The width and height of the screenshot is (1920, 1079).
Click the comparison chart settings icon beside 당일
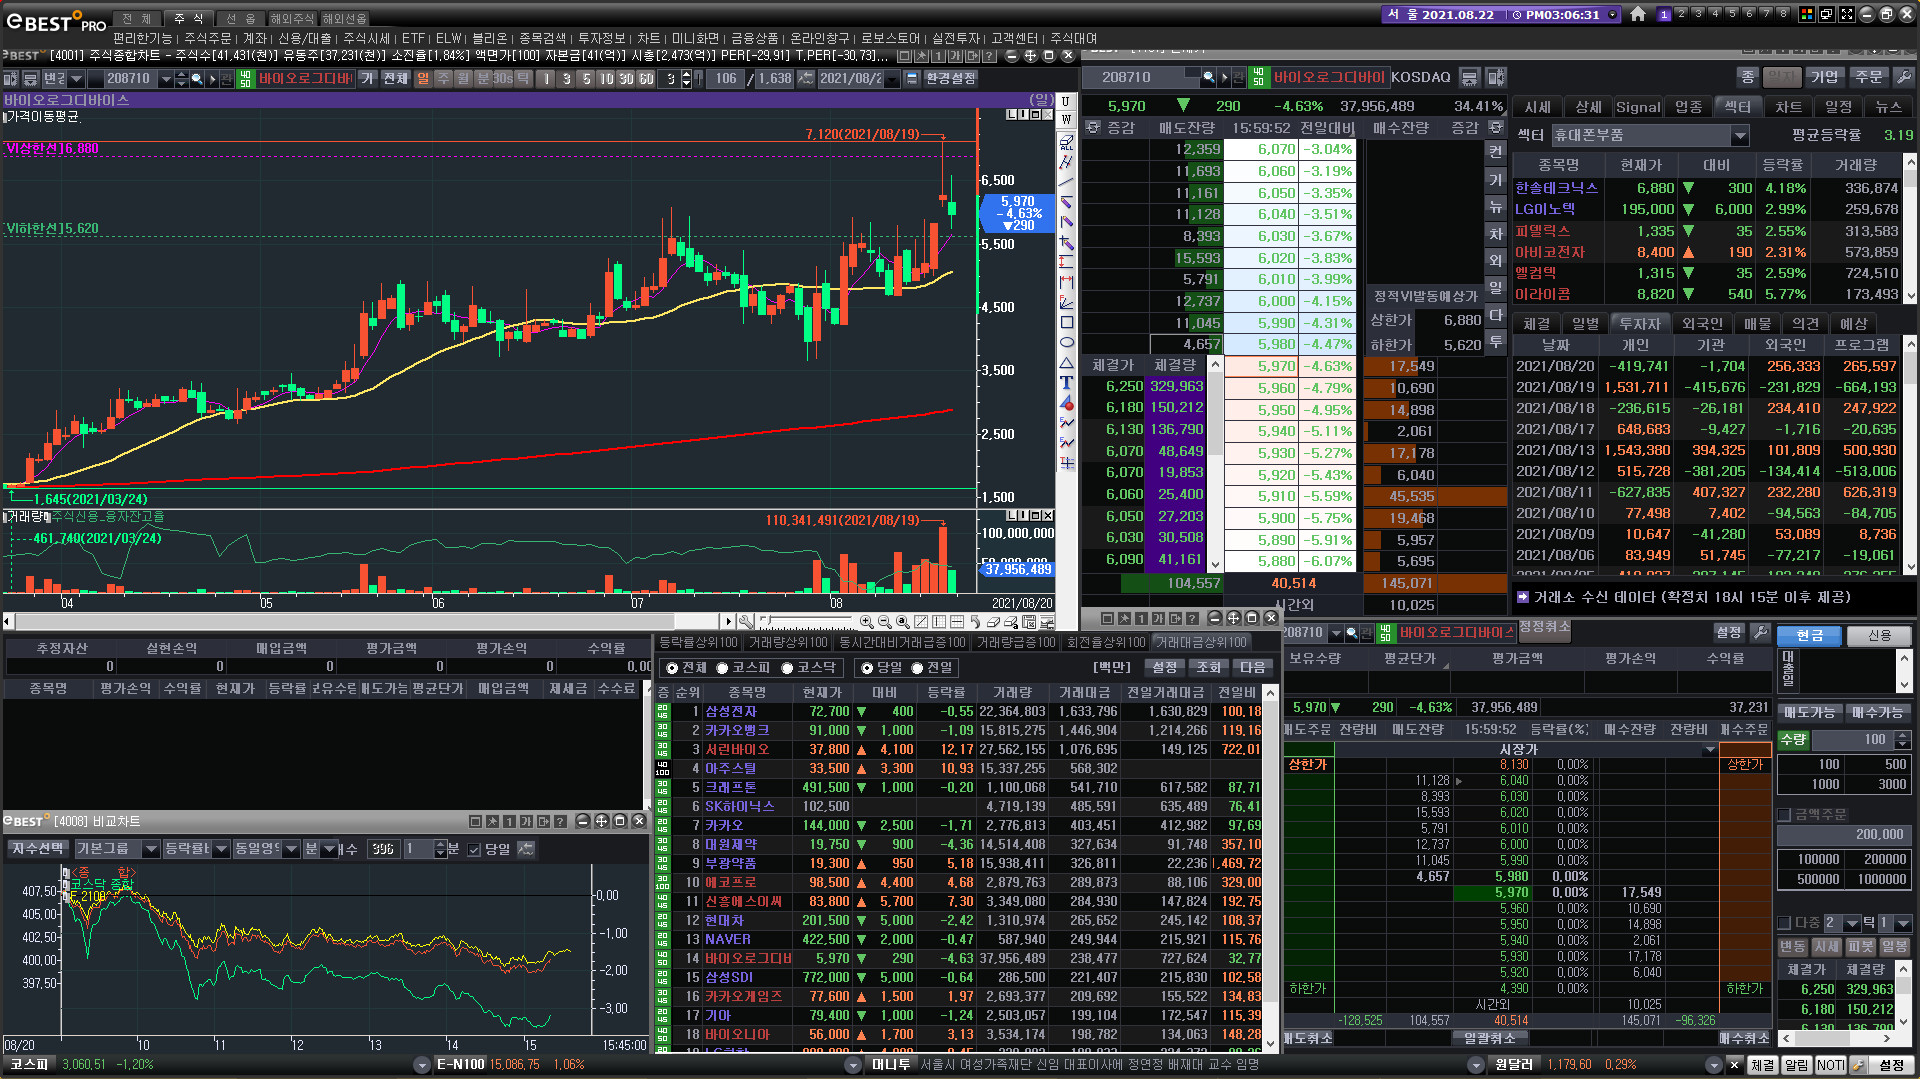coord(526,849)
